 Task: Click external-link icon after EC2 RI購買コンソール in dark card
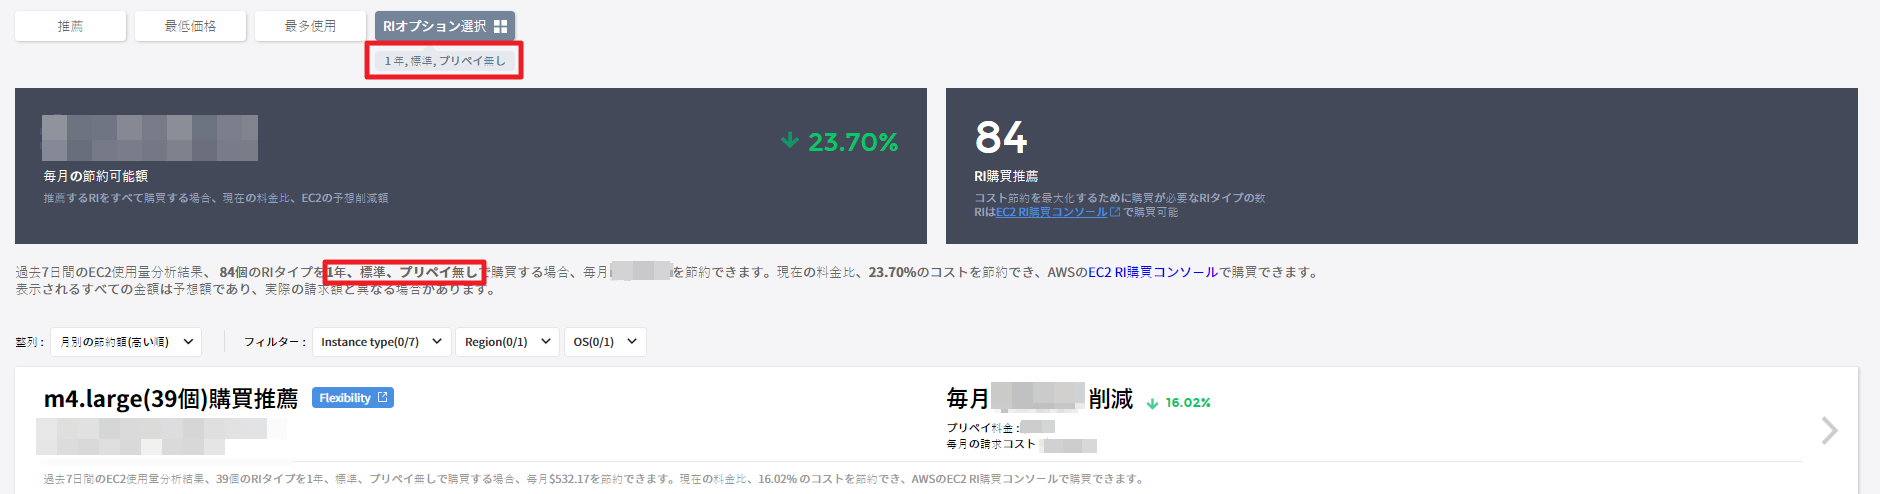(x=1115, y=212)
